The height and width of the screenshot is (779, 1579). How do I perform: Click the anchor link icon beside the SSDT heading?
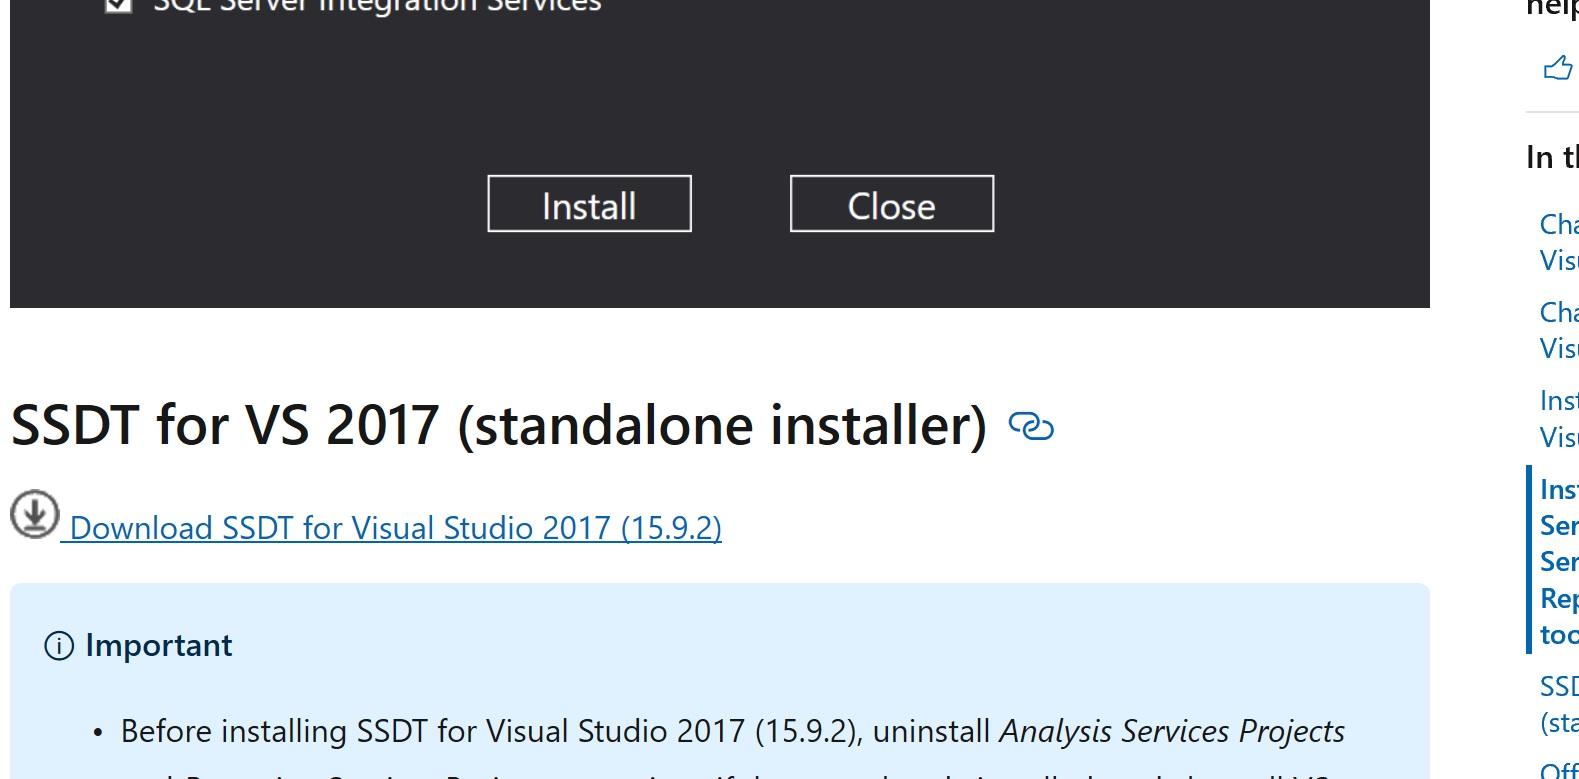pos(1031,426)
